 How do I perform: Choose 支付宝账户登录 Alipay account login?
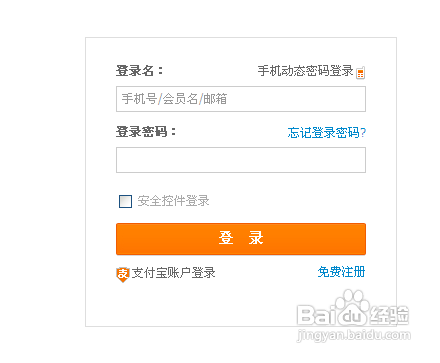pyautogui.click(x=173, y=273)
